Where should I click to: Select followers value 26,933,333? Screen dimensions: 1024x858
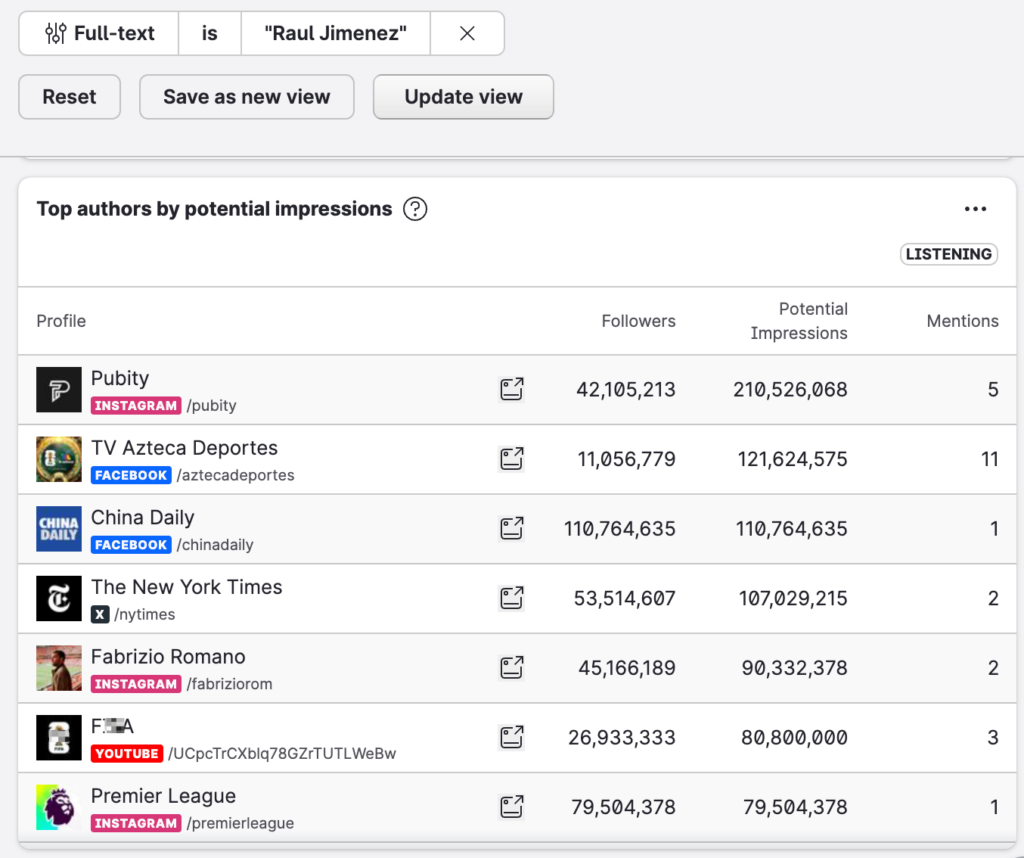coord(622,738)
